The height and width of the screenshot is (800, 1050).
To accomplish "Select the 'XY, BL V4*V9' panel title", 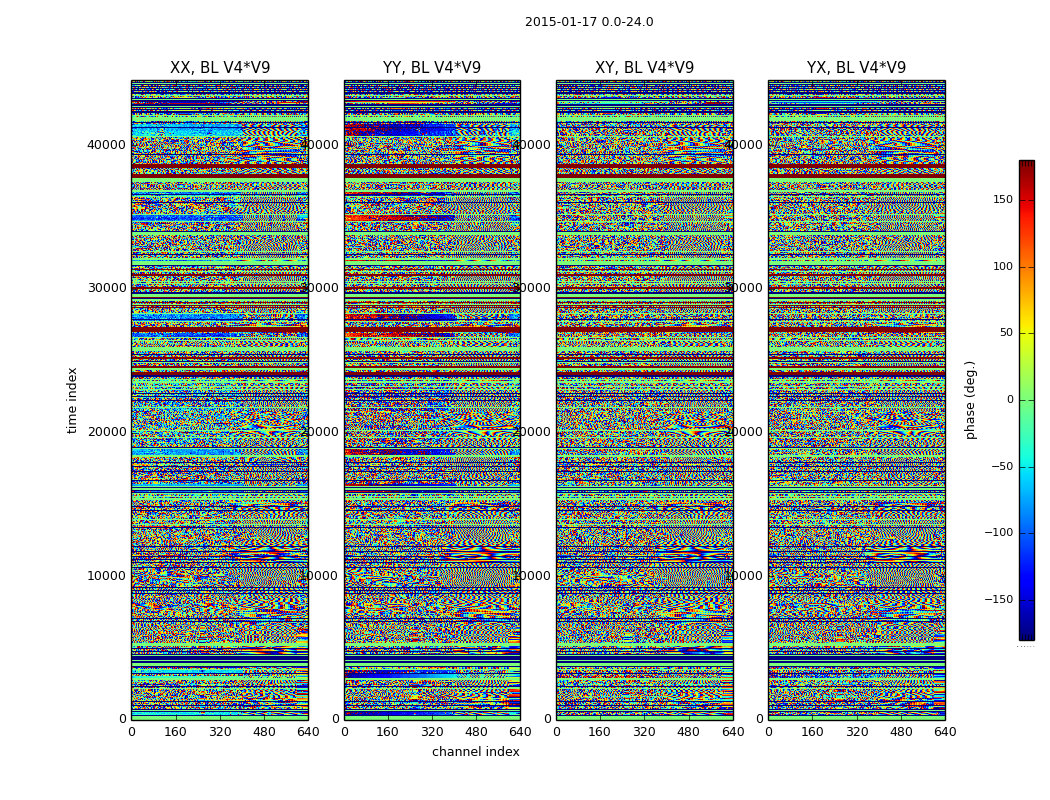I will coord(644,68).
